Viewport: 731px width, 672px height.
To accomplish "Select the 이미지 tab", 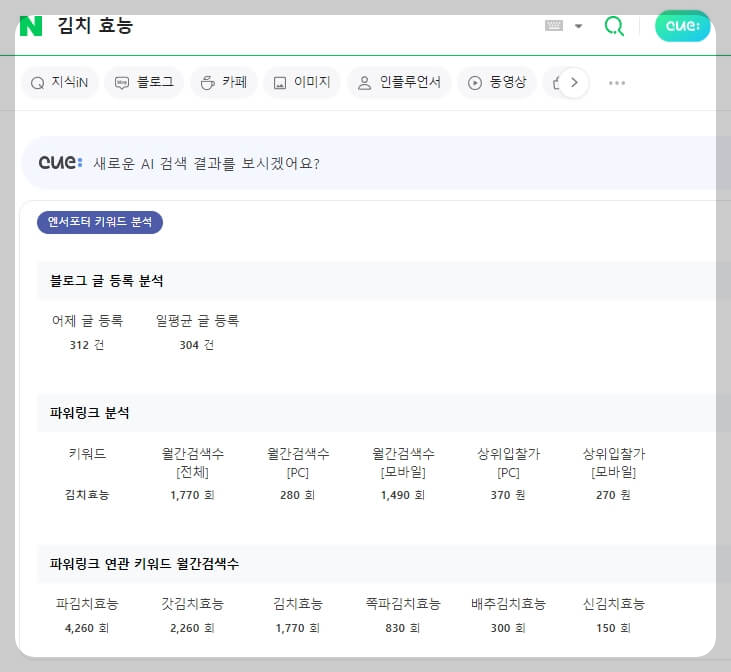I will 302,83.
